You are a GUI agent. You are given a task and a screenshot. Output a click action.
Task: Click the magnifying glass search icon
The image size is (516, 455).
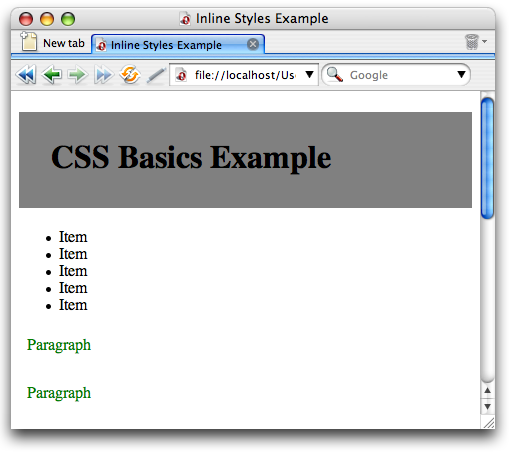(335, 74)
